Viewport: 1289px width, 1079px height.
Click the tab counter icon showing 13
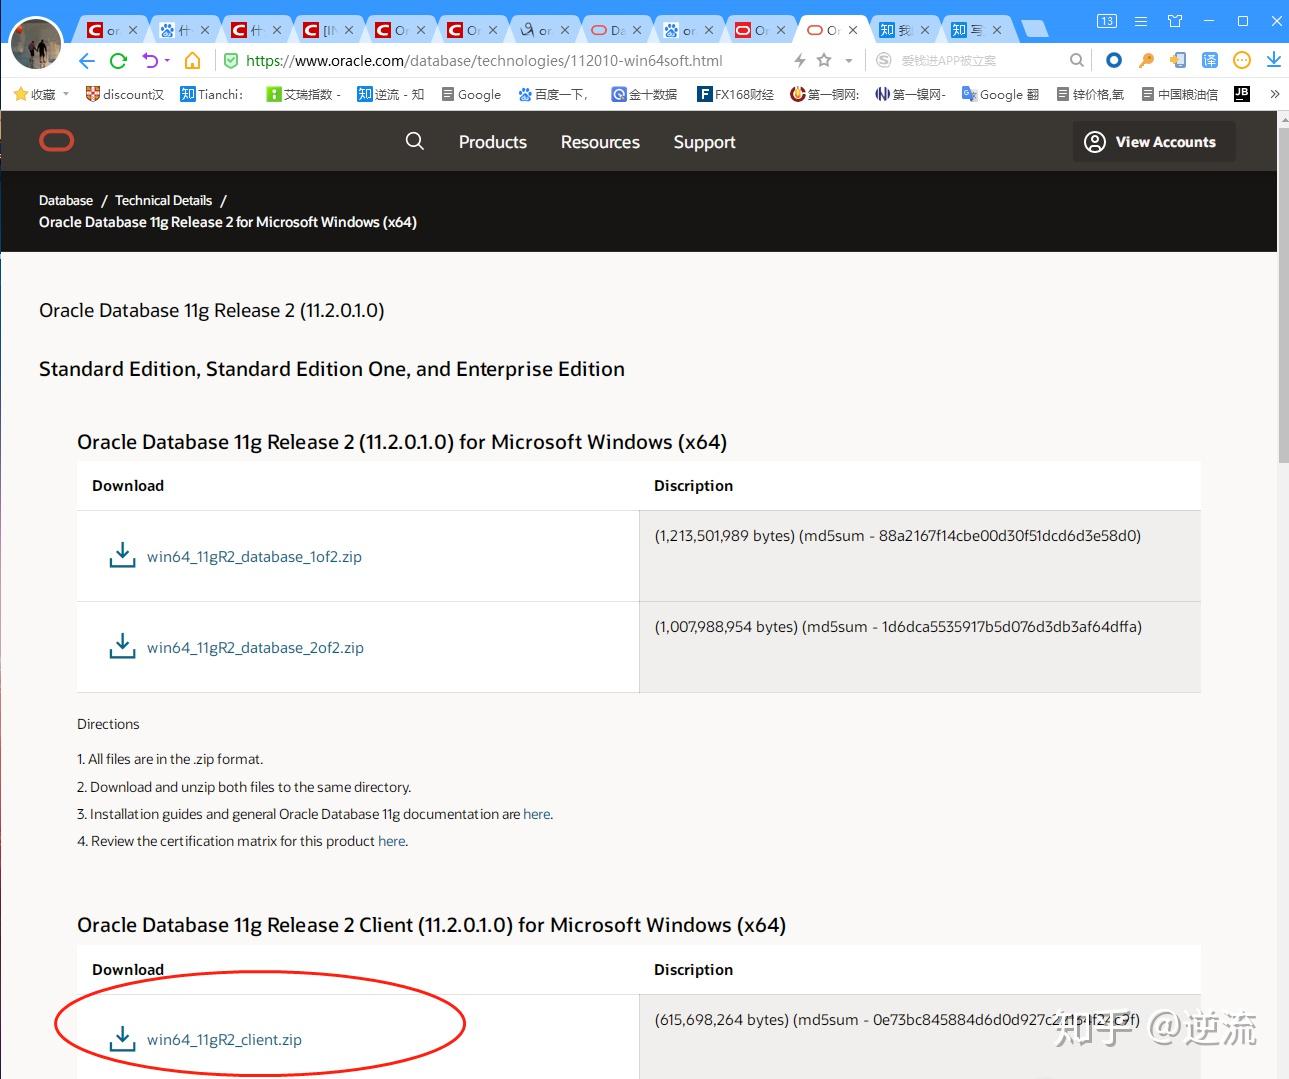tap(1107, 21)
